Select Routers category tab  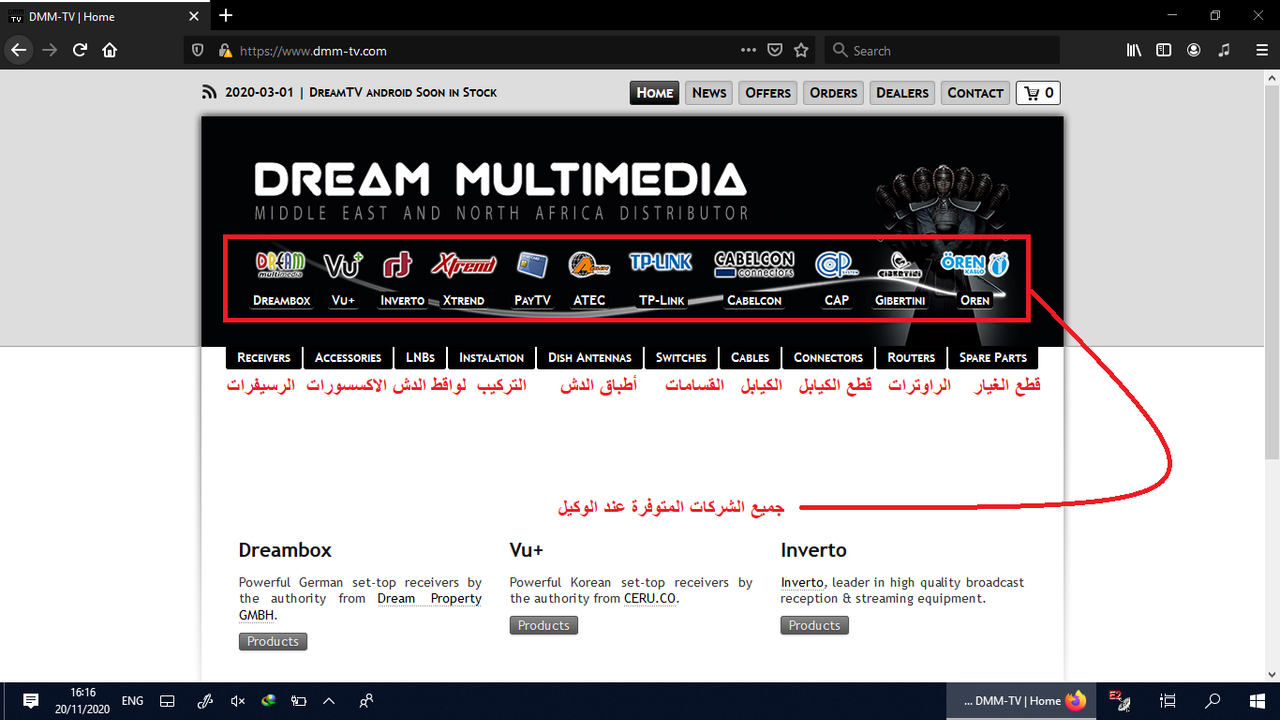coord(911,358)
